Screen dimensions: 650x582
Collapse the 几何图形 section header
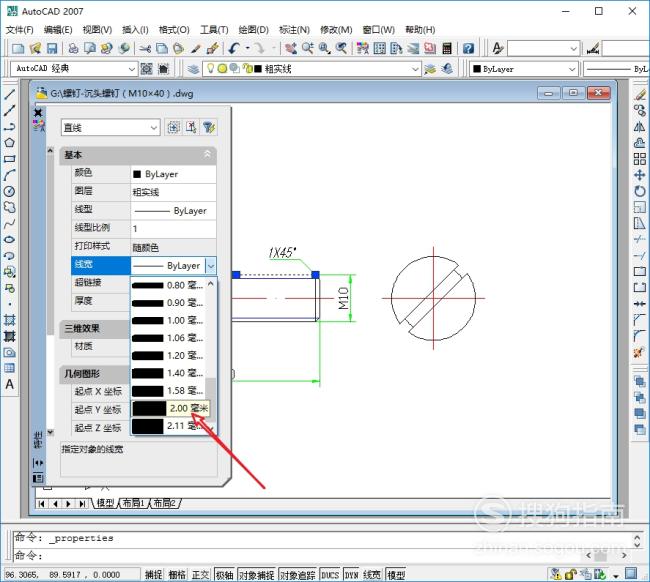pyautogui.click(x=95, y=373)
